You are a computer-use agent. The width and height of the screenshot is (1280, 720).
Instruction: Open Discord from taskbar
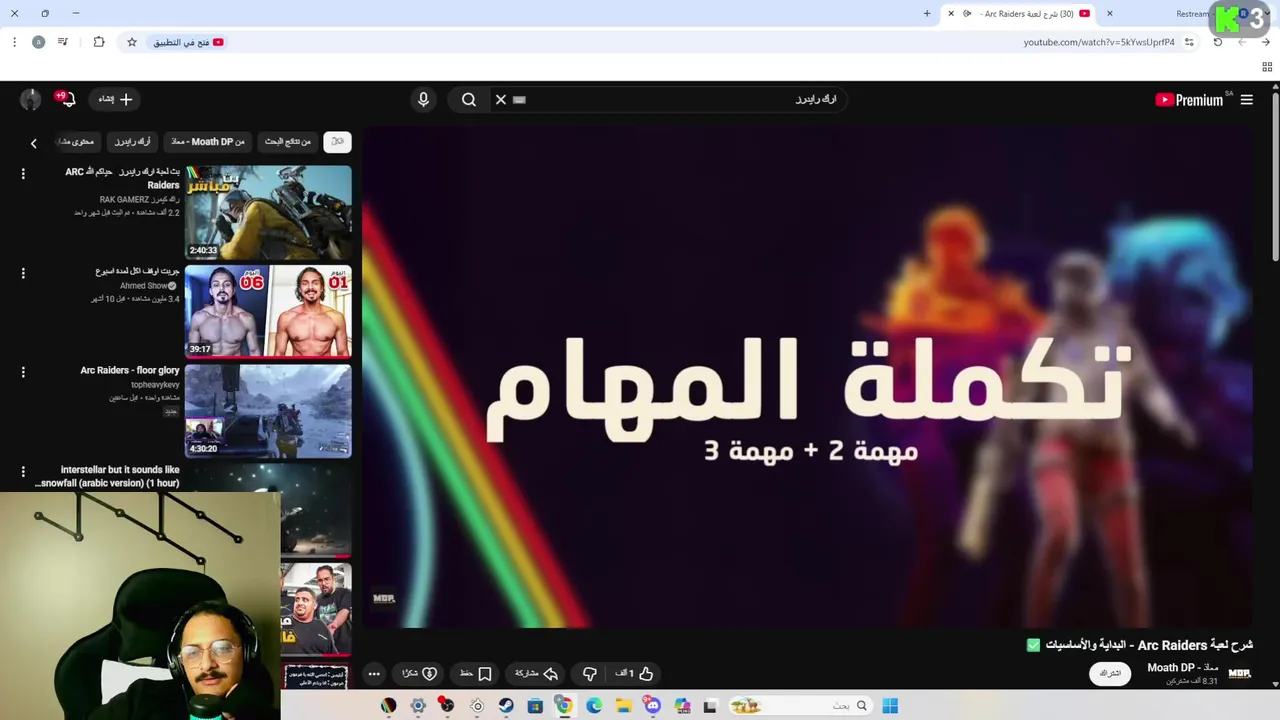click(653, 706)
